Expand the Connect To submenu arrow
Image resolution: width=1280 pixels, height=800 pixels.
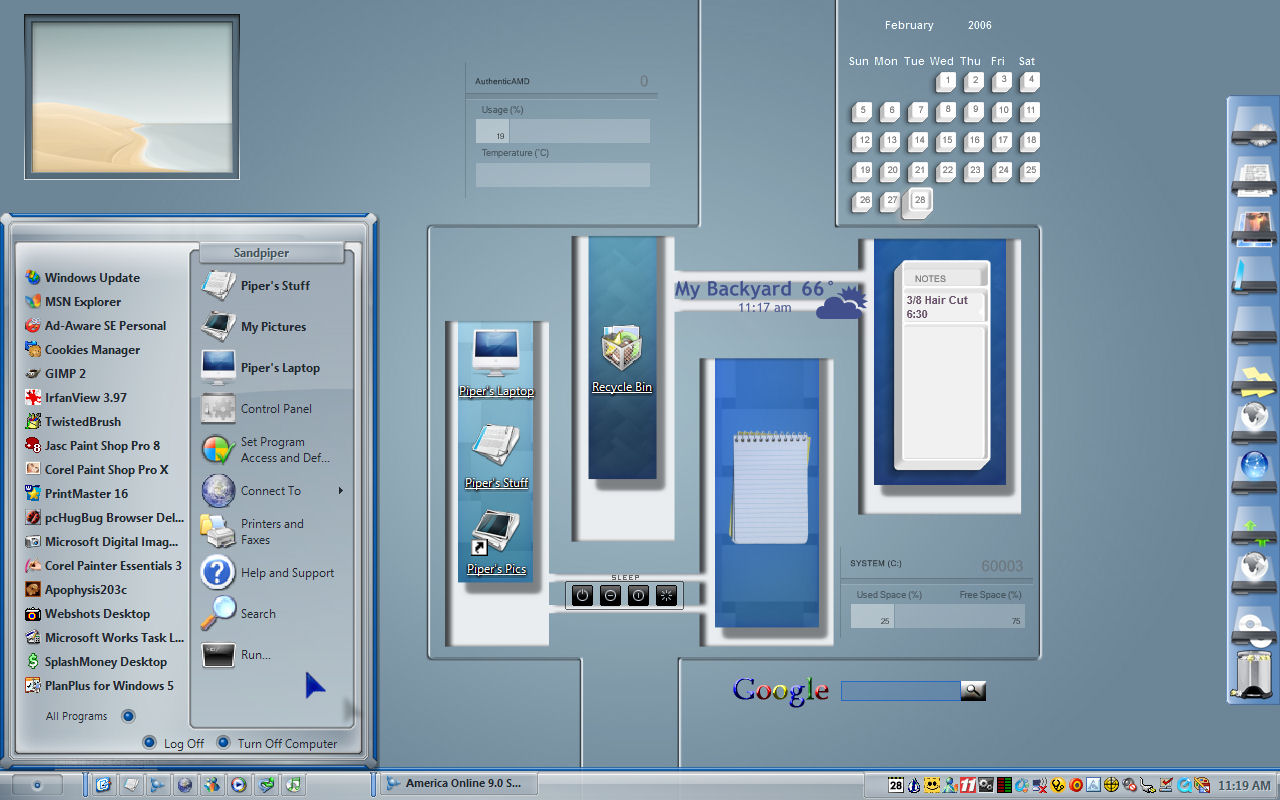(341, 491)
